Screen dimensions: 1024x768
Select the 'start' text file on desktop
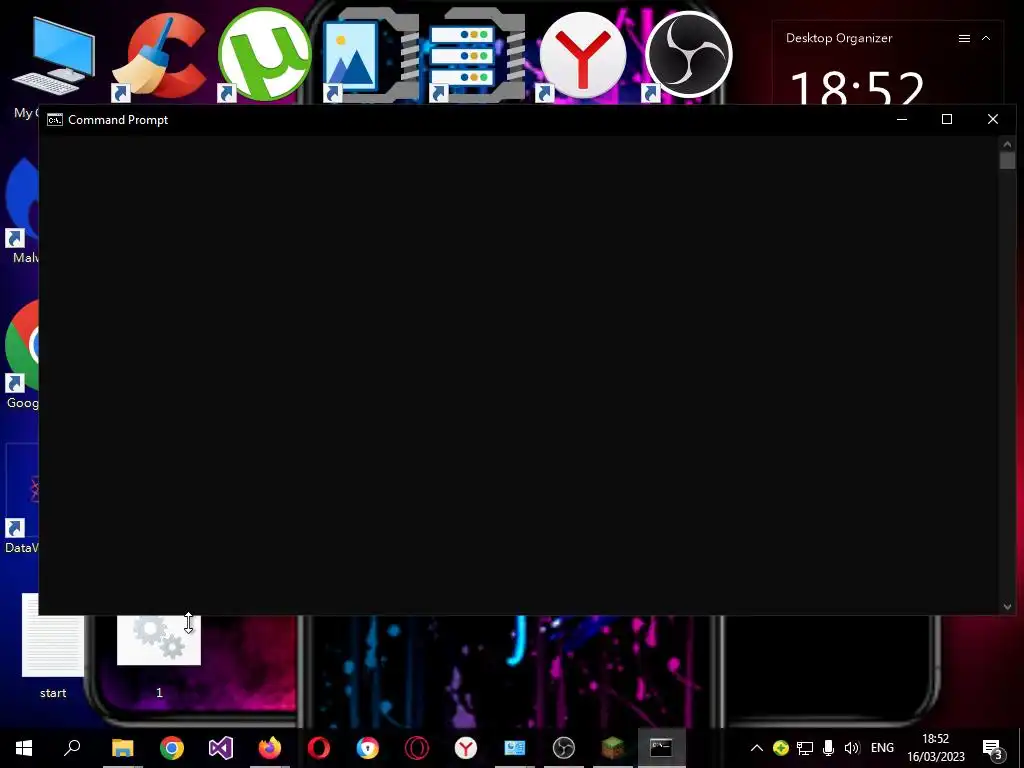click(x=53, y=645)
